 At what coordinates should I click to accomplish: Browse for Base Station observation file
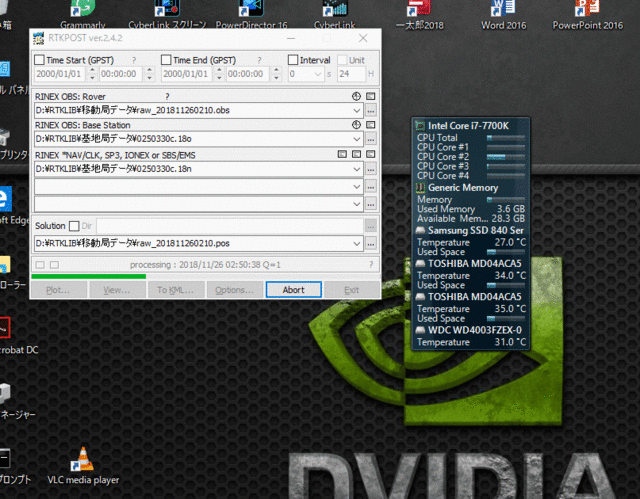371,139
